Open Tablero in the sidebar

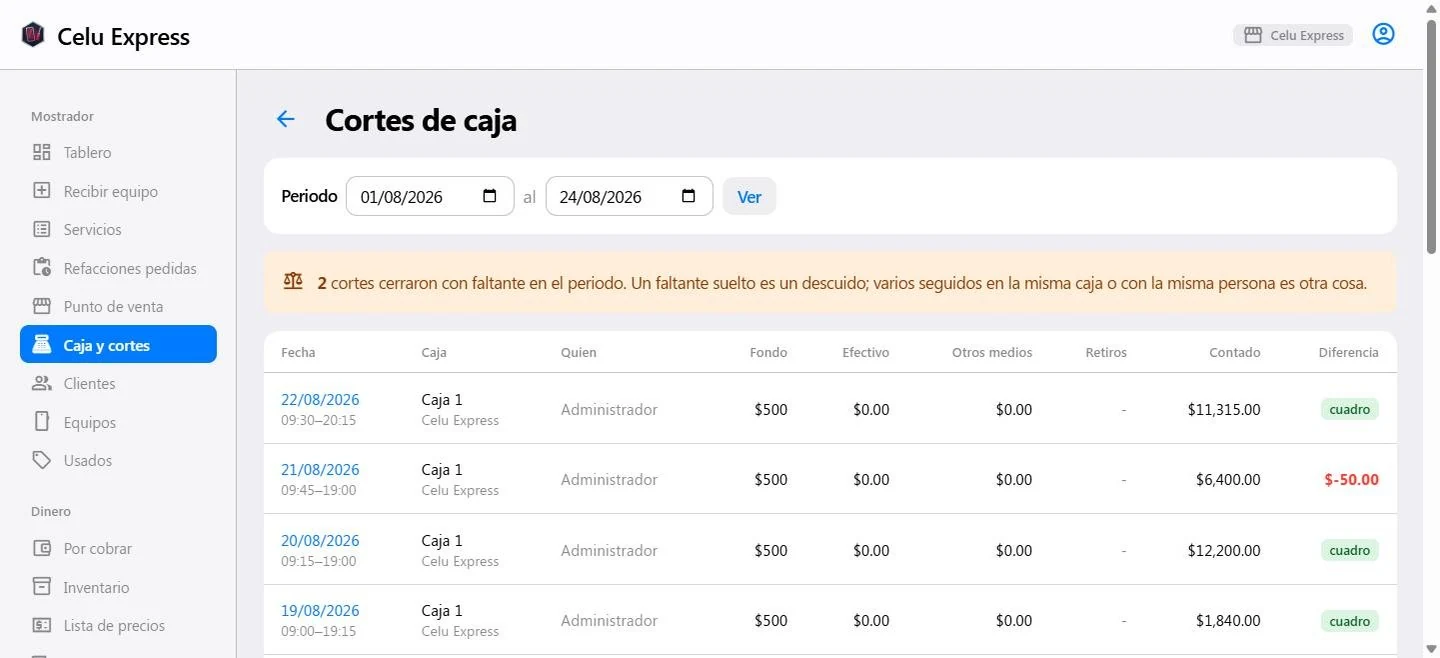(118, 153)
